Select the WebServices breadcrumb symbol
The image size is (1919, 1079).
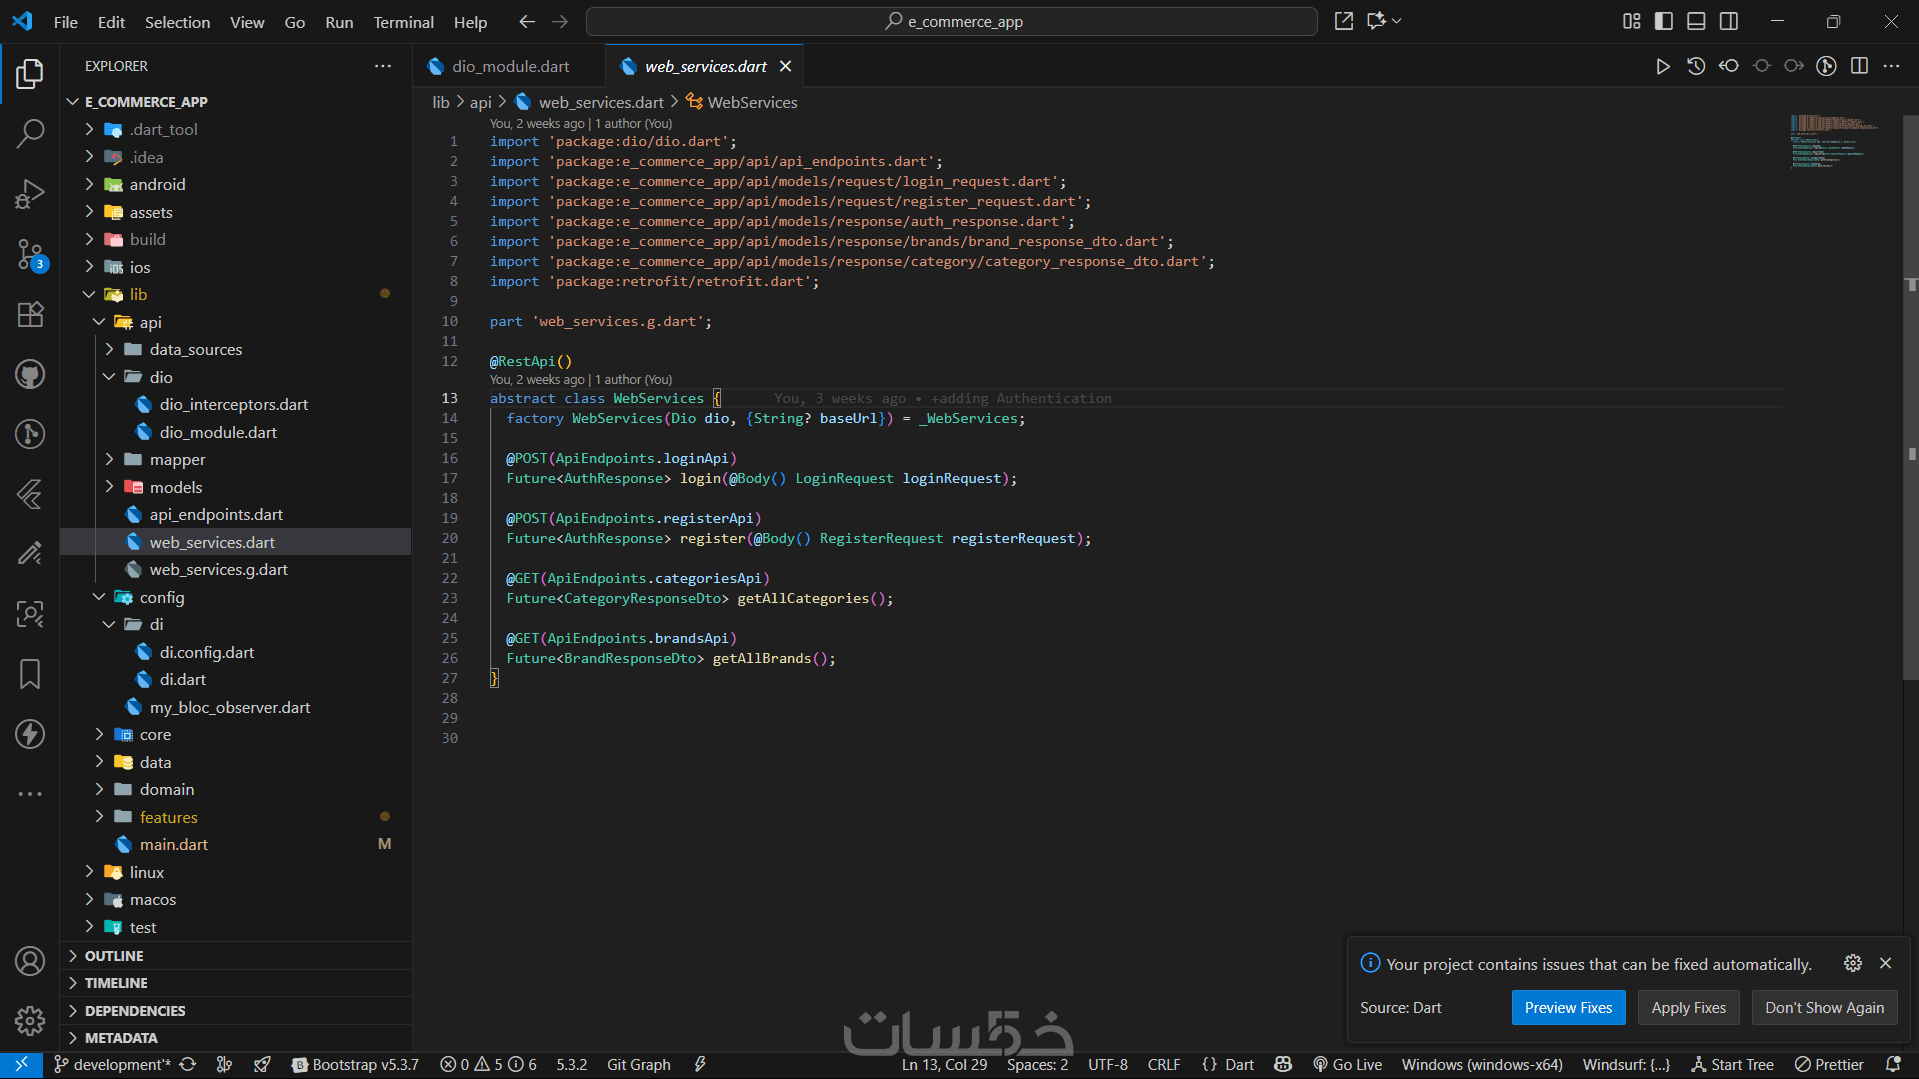pyautogui.click(x=742, y=102)
